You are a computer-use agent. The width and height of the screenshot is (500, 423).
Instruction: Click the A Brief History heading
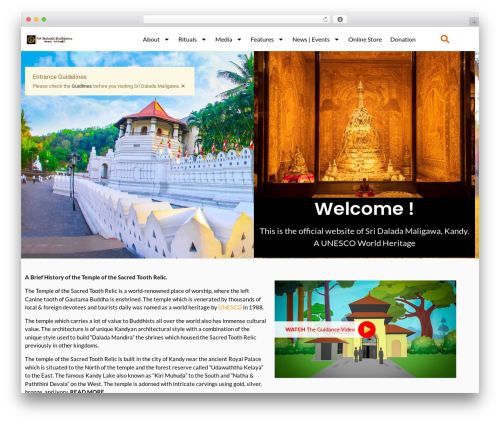(96, 277)
